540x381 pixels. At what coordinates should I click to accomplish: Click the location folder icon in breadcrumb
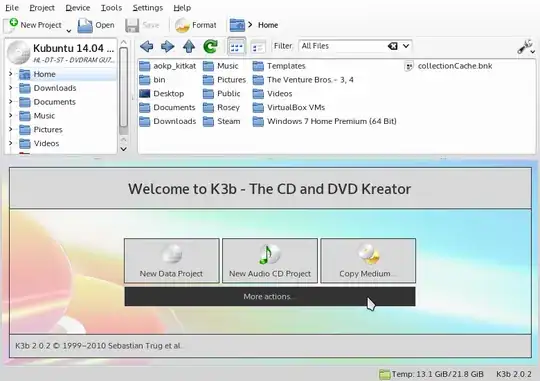tap(237, 25)
